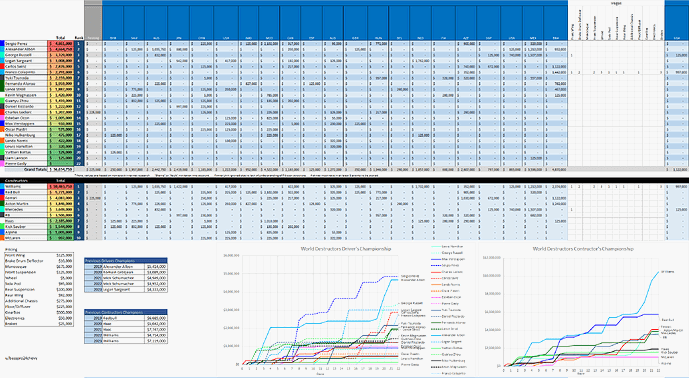Click the Williams line label in contractor chart
Viewport: 689px width, 378px height.
pos(667,272)
